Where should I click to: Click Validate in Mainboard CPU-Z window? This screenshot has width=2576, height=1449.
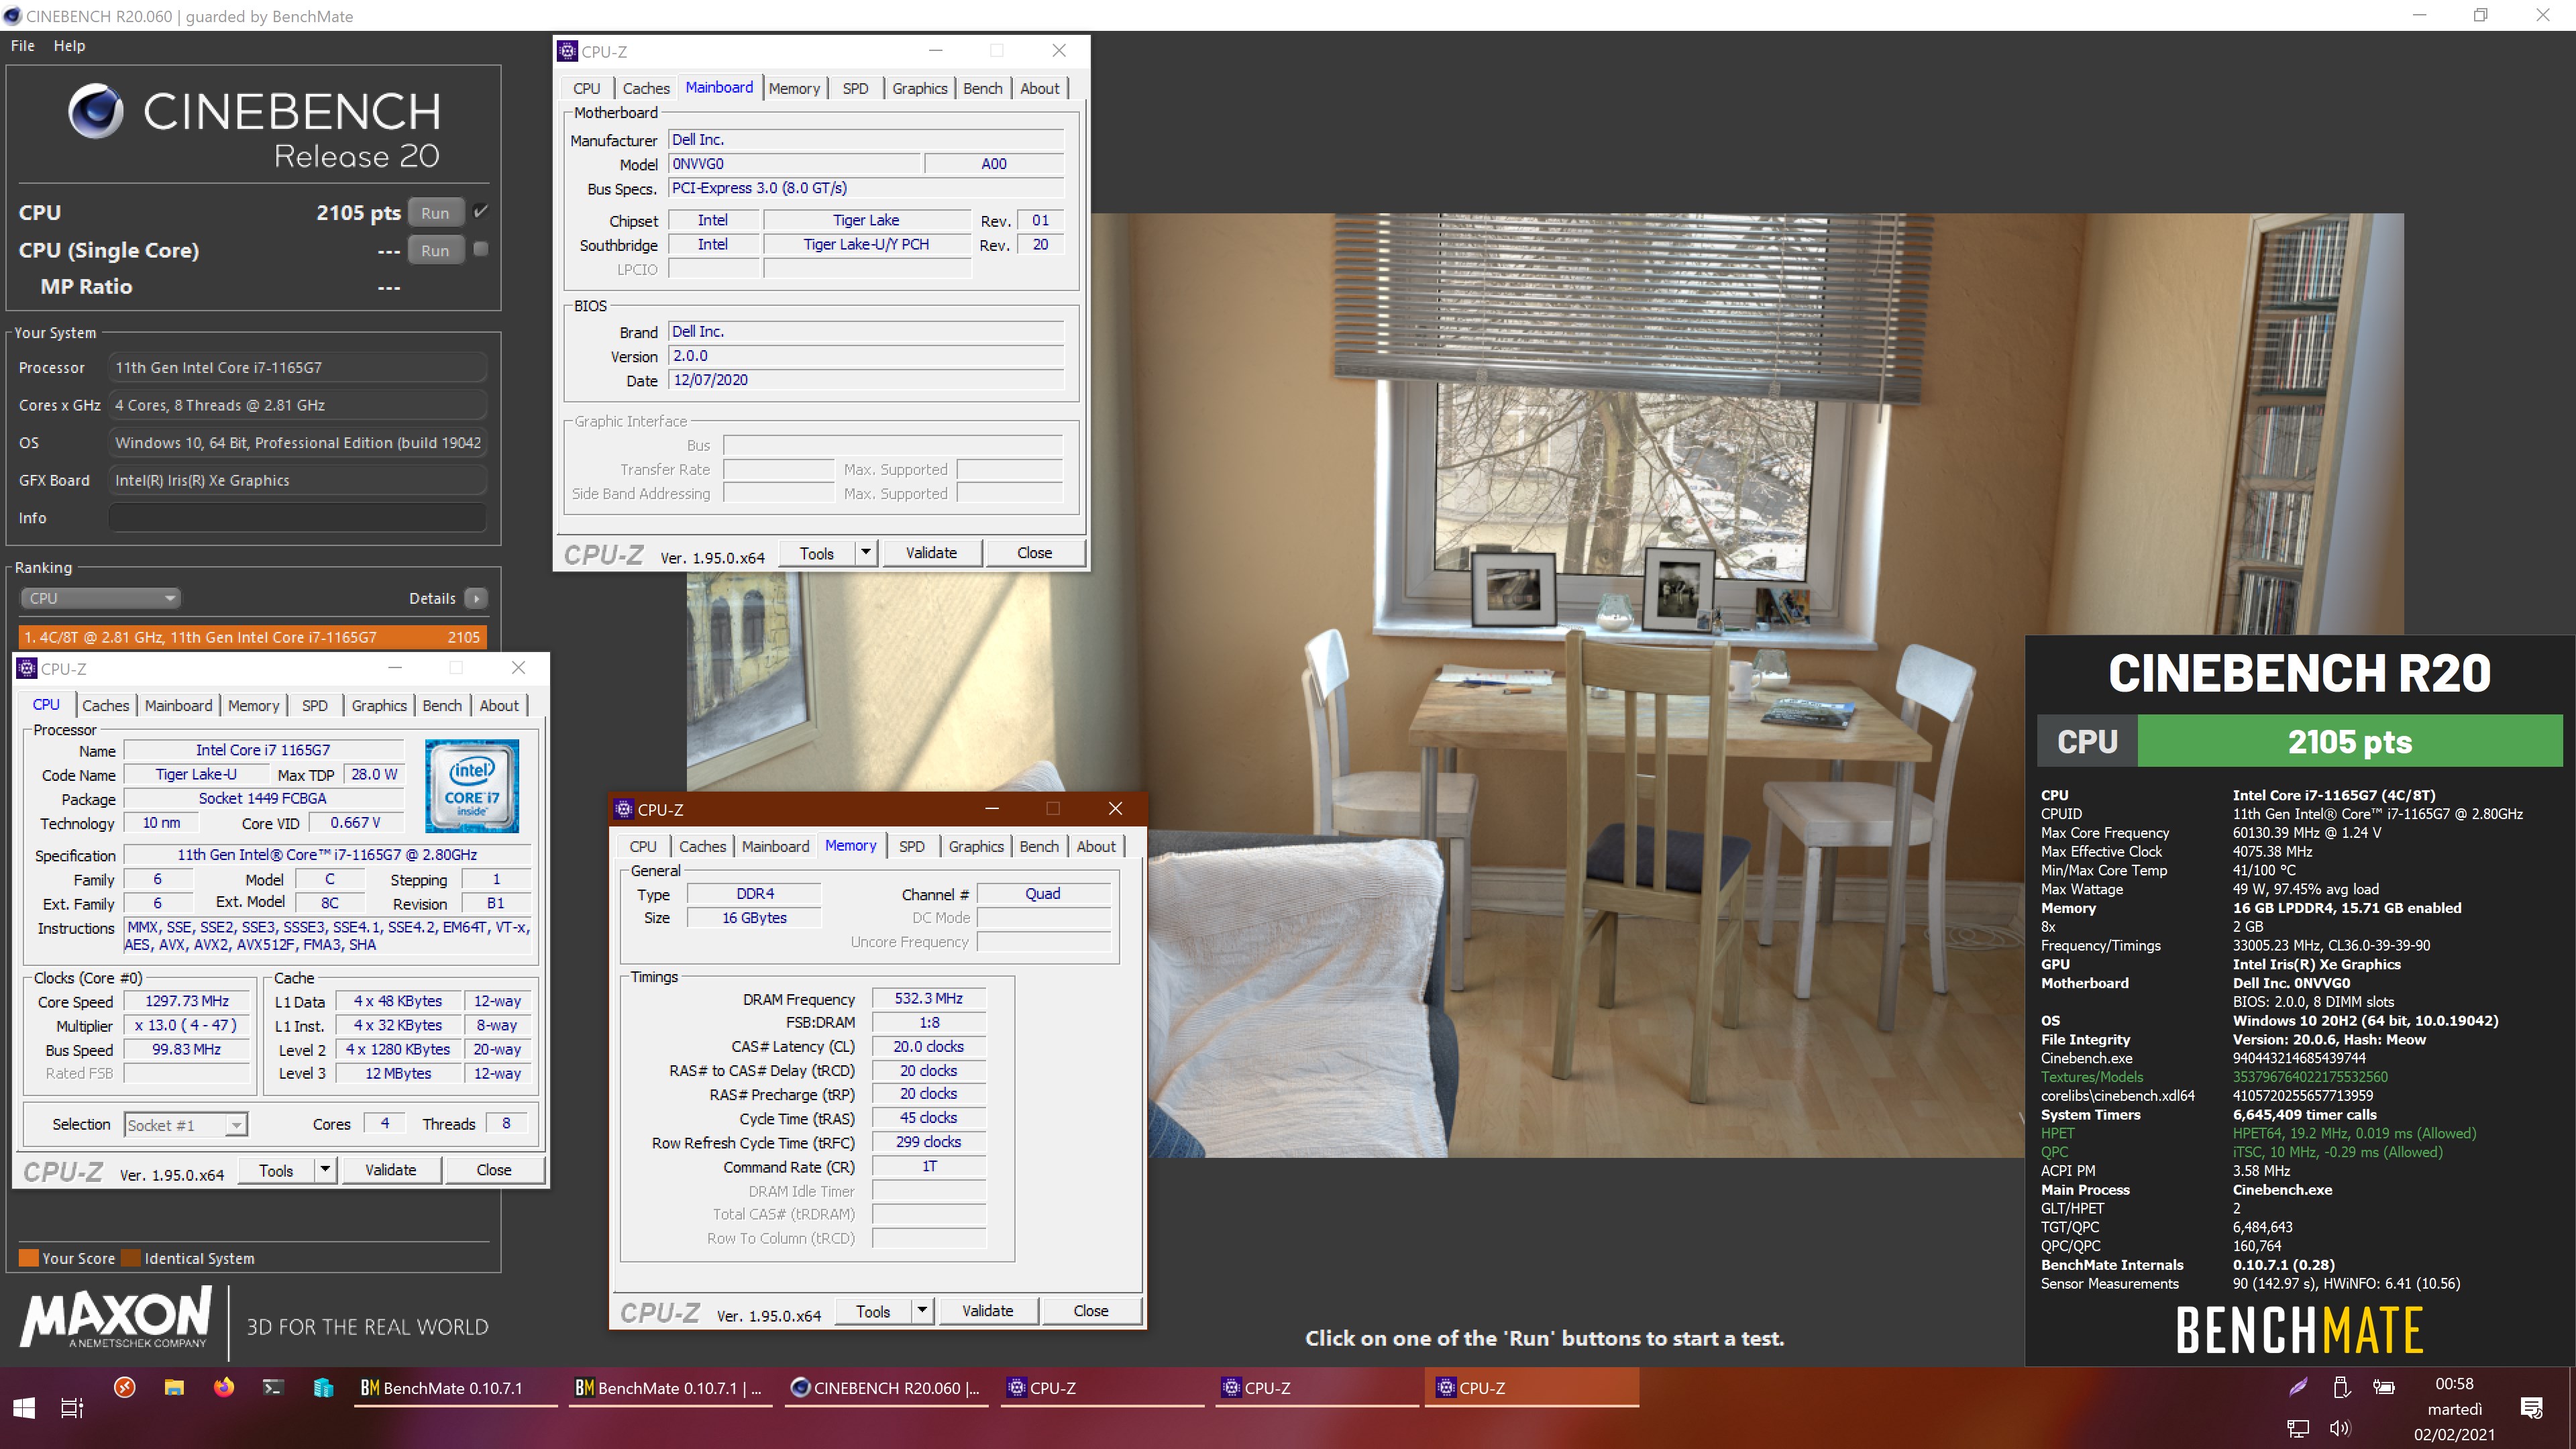[931, 553]
